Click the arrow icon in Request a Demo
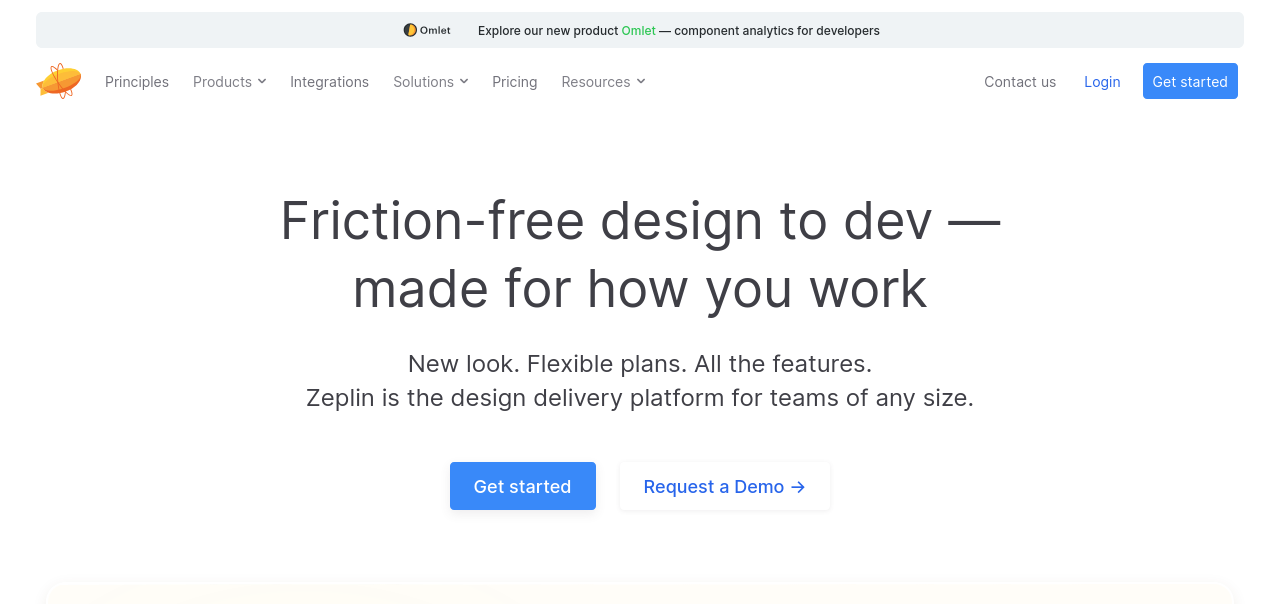Viewport: 1280px width, 604px height. coord(798,487)
